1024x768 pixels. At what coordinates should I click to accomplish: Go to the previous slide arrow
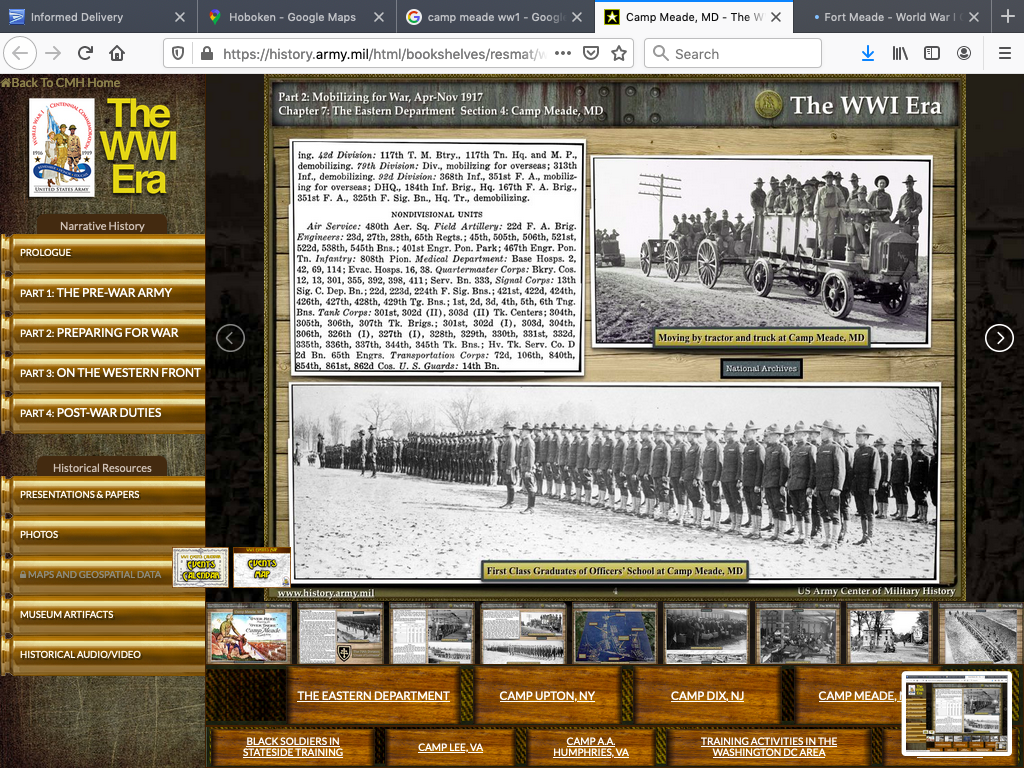point(230,338)
